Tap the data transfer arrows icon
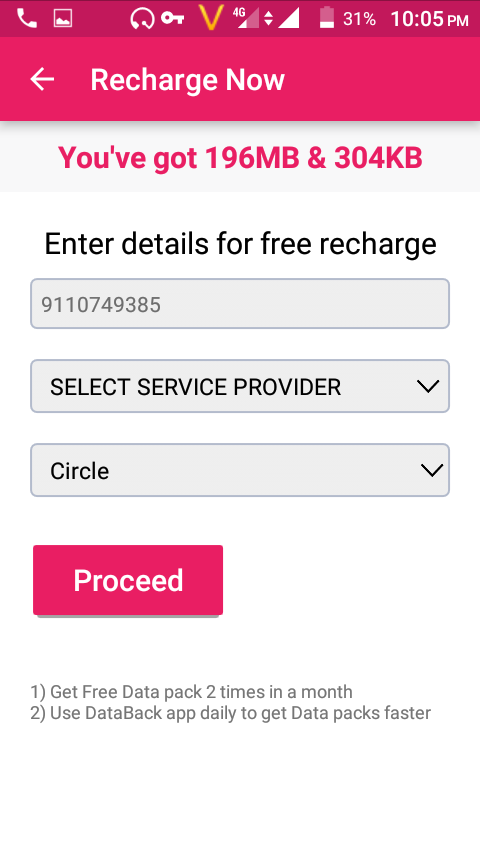 click(268, 19)
